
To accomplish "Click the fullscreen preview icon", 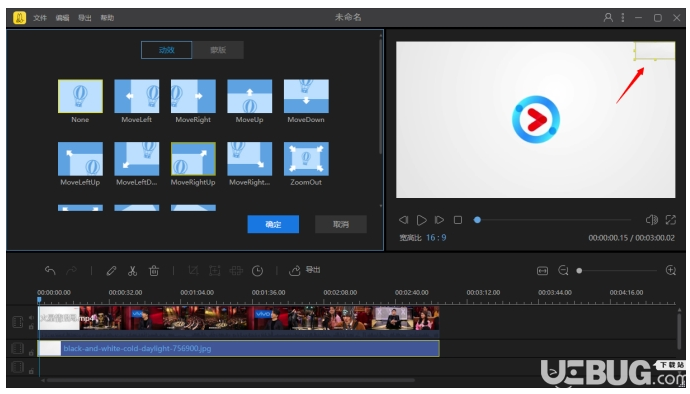I will [x=671, y=220].
